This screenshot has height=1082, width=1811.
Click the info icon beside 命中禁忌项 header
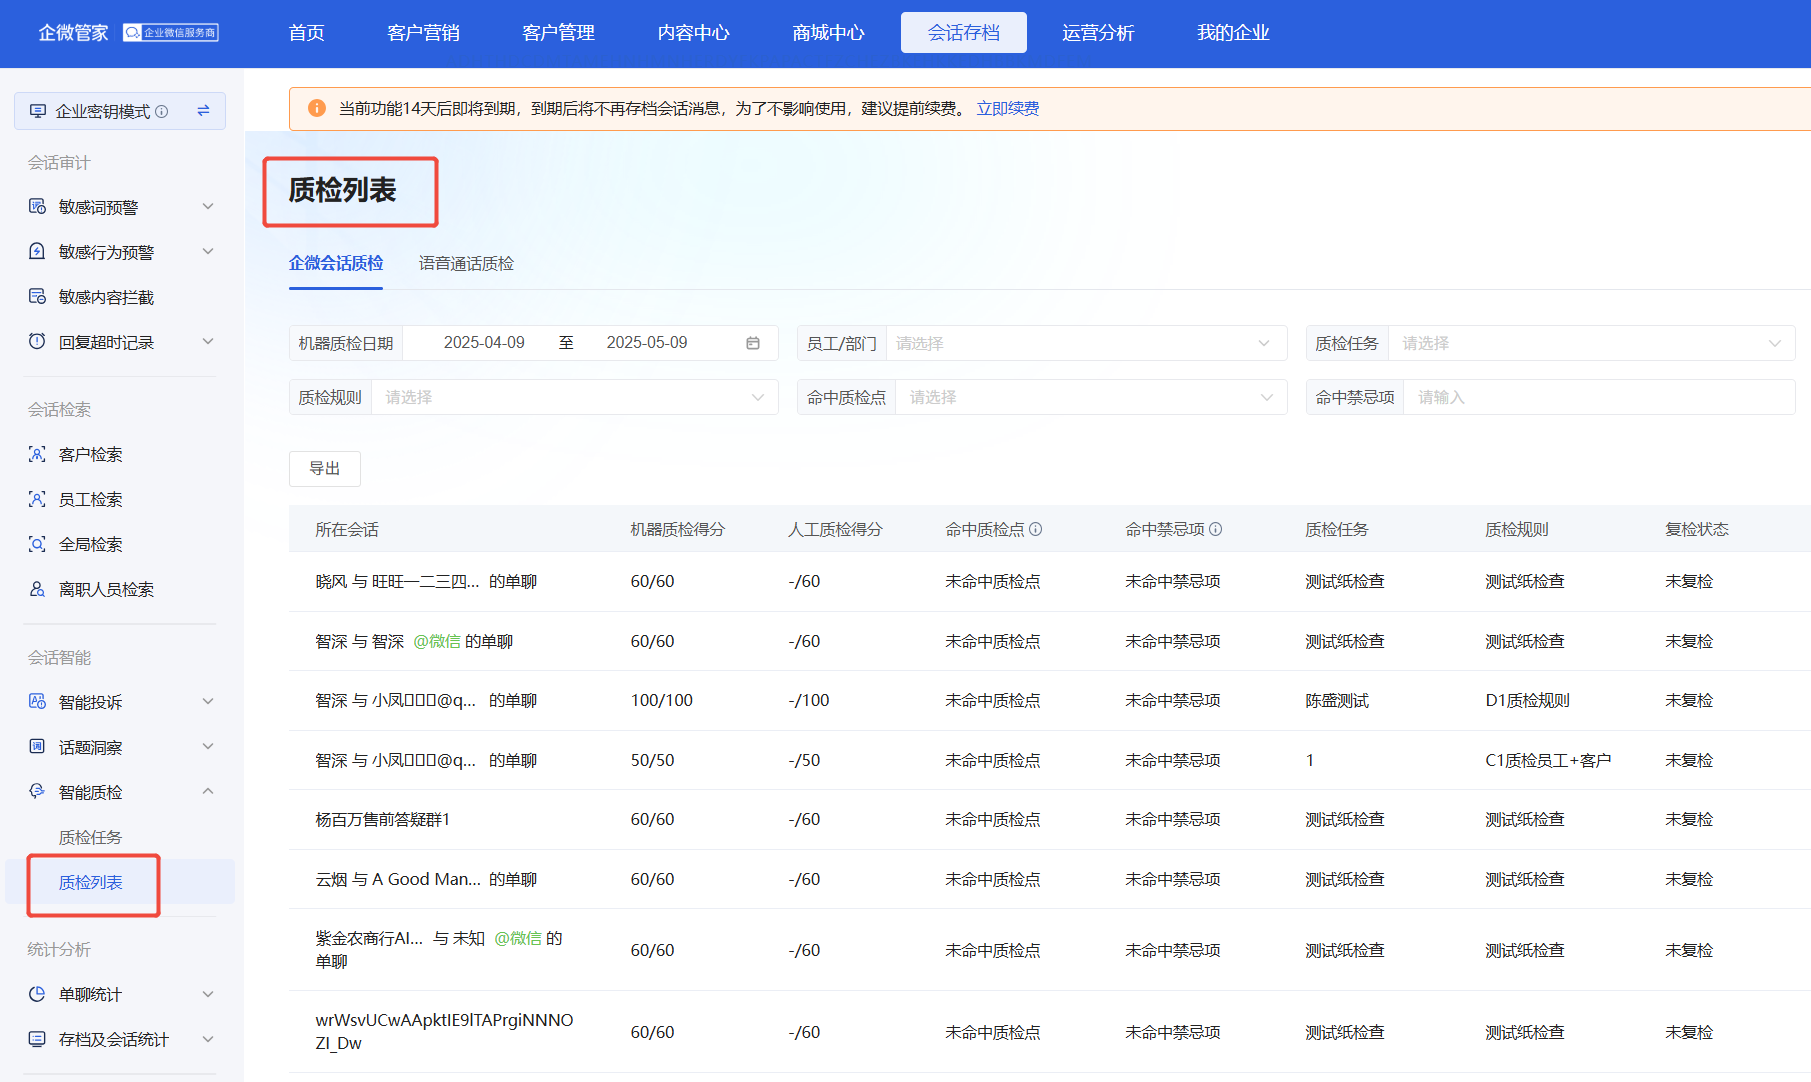1216,529
